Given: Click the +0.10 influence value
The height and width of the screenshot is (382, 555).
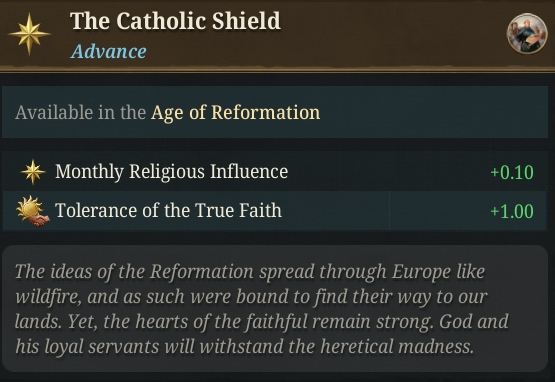Looking at the screenshot, I should point(512,172).
